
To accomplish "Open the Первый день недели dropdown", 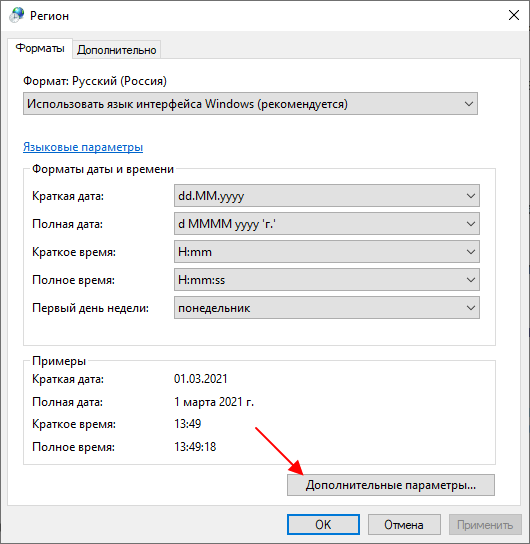I will 327,308.
